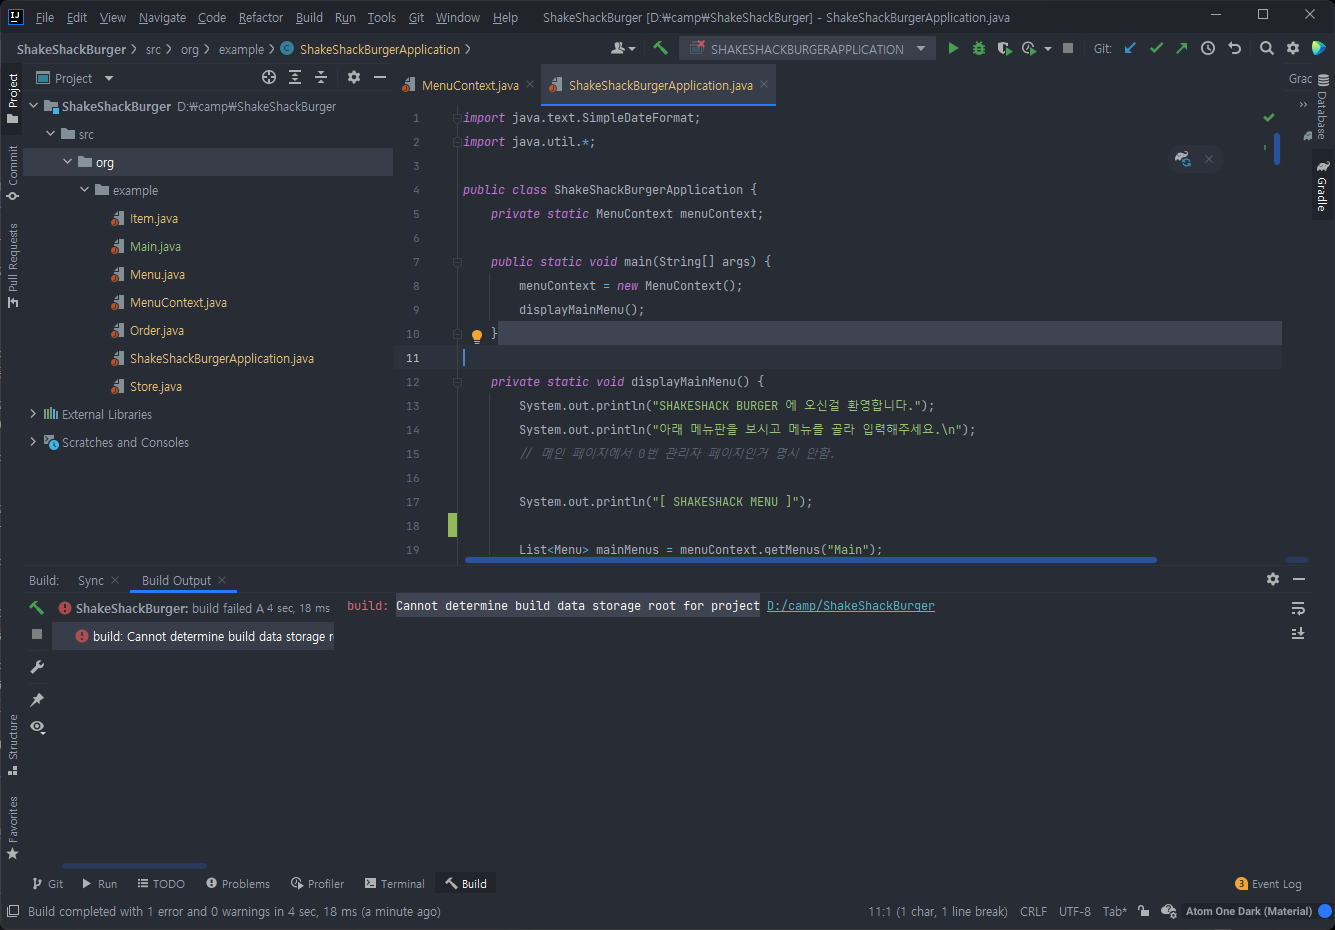This screenshot has width=1335, height=930.
Task: Toggle scroll to end in build output
Action: 1298,633
